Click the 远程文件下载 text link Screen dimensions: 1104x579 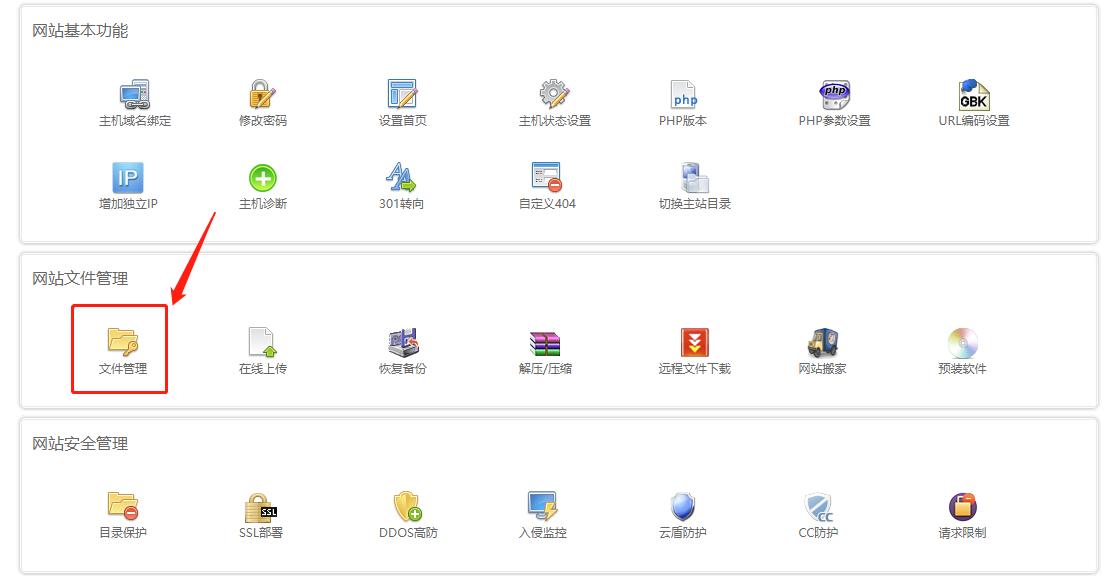[x=694, y=368]
